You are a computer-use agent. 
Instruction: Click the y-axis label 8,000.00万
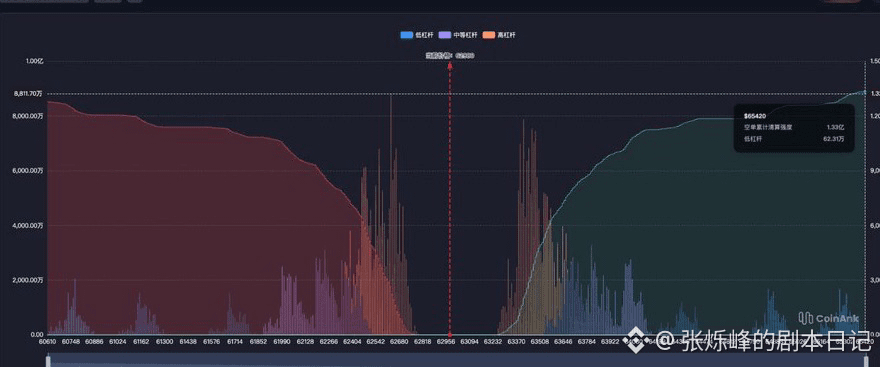pyautogui.click(x=28, y=116)
